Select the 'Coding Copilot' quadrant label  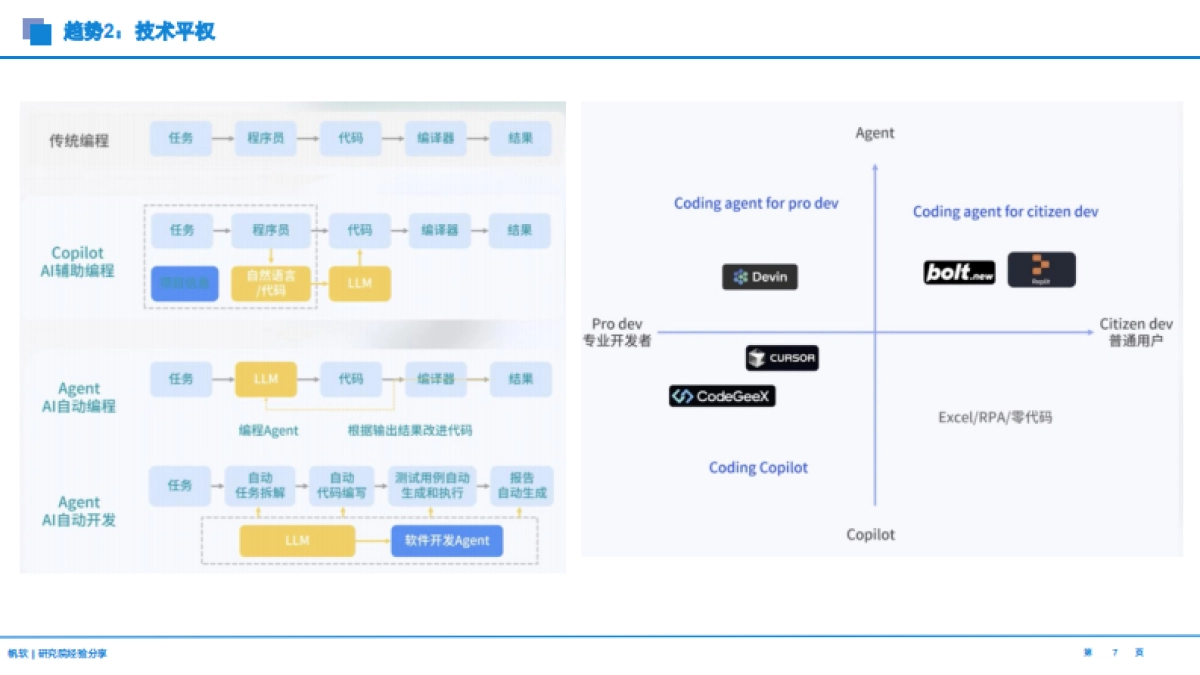click(x=758, y=467)
